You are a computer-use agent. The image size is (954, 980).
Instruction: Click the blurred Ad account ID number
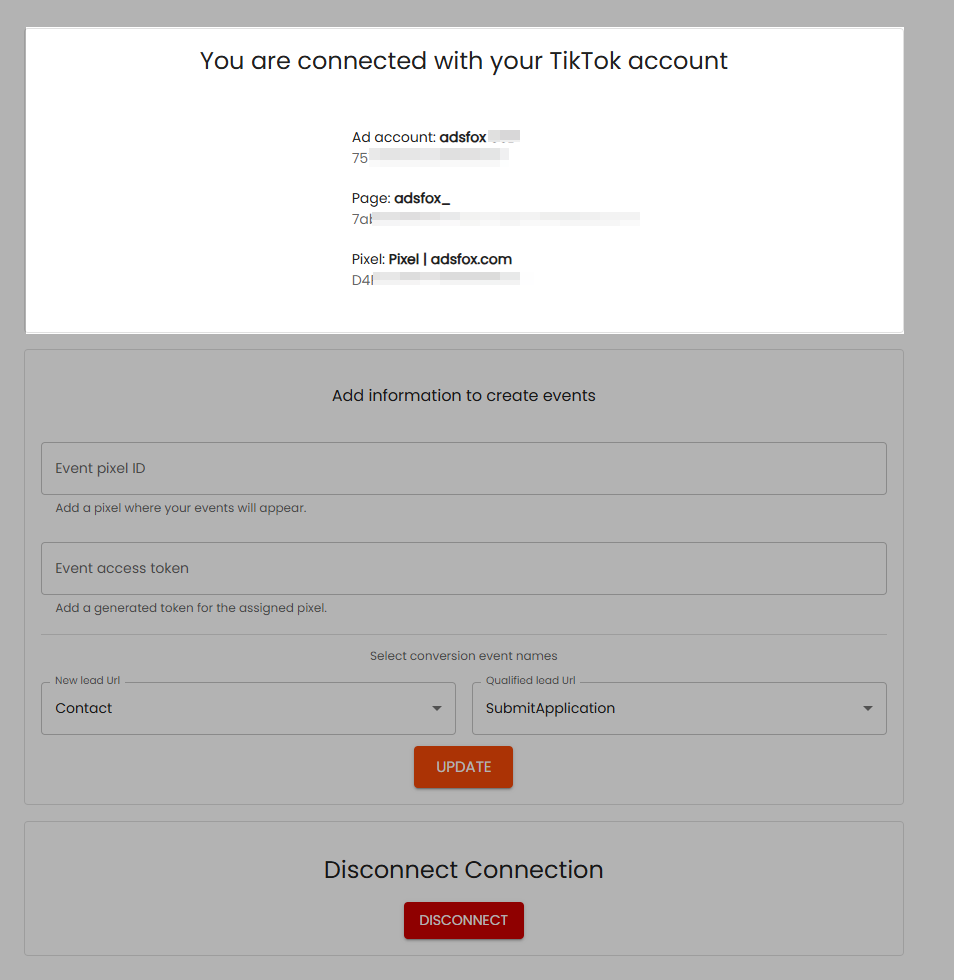coord(430,157)
